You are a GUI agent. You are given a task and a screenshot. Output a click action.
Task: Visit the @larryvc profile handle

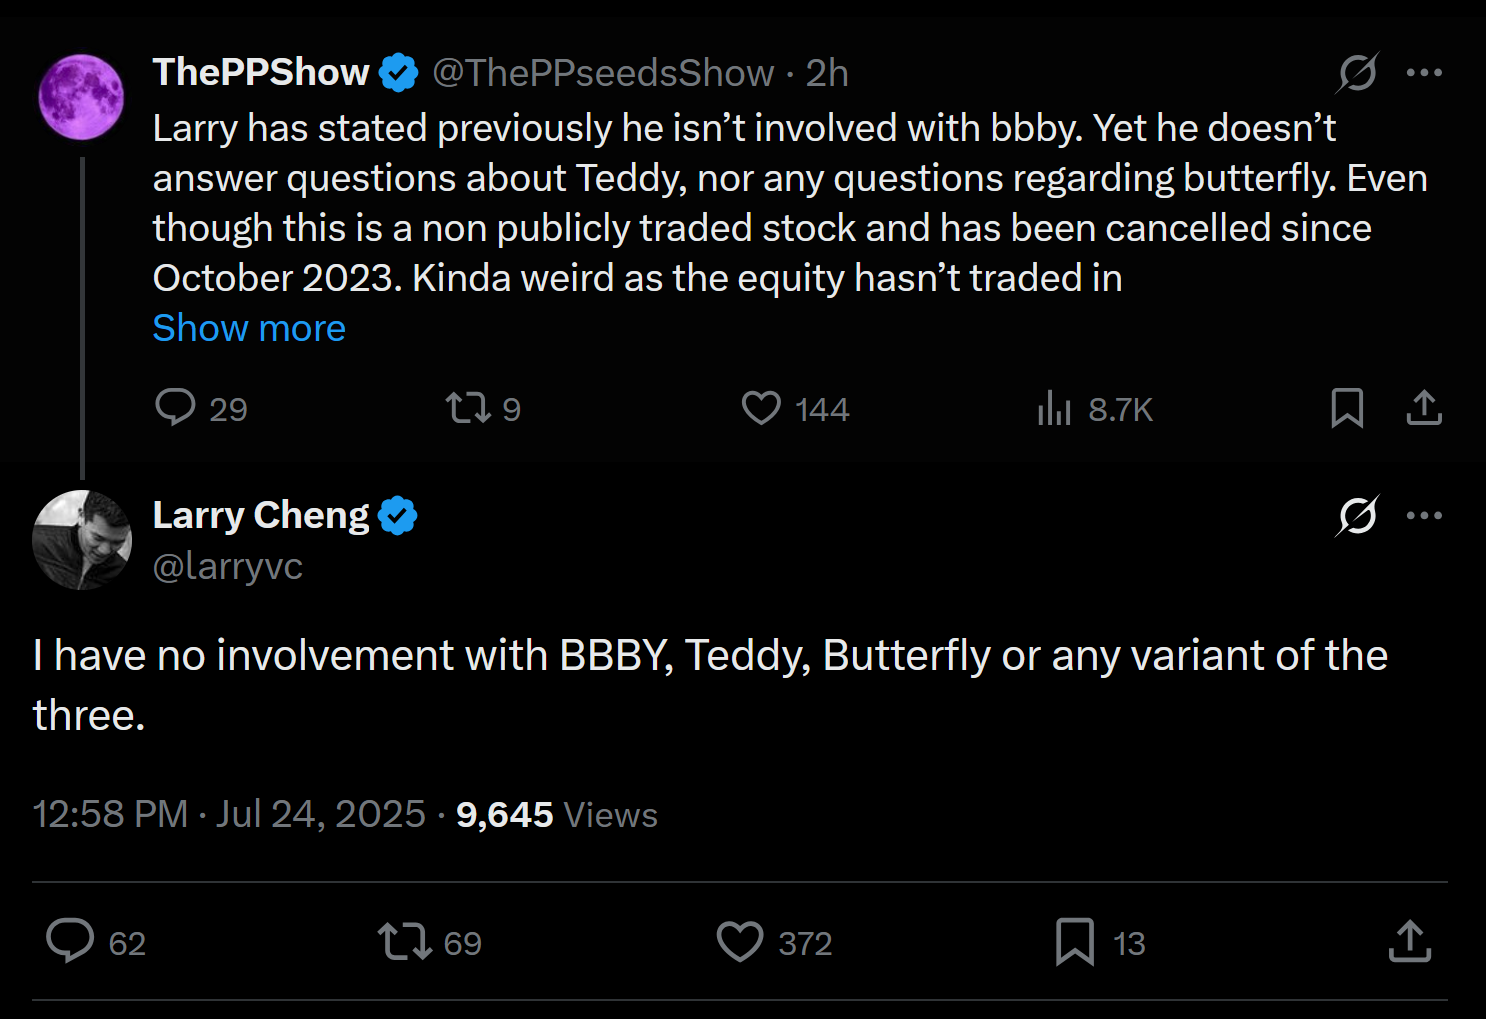227,566
